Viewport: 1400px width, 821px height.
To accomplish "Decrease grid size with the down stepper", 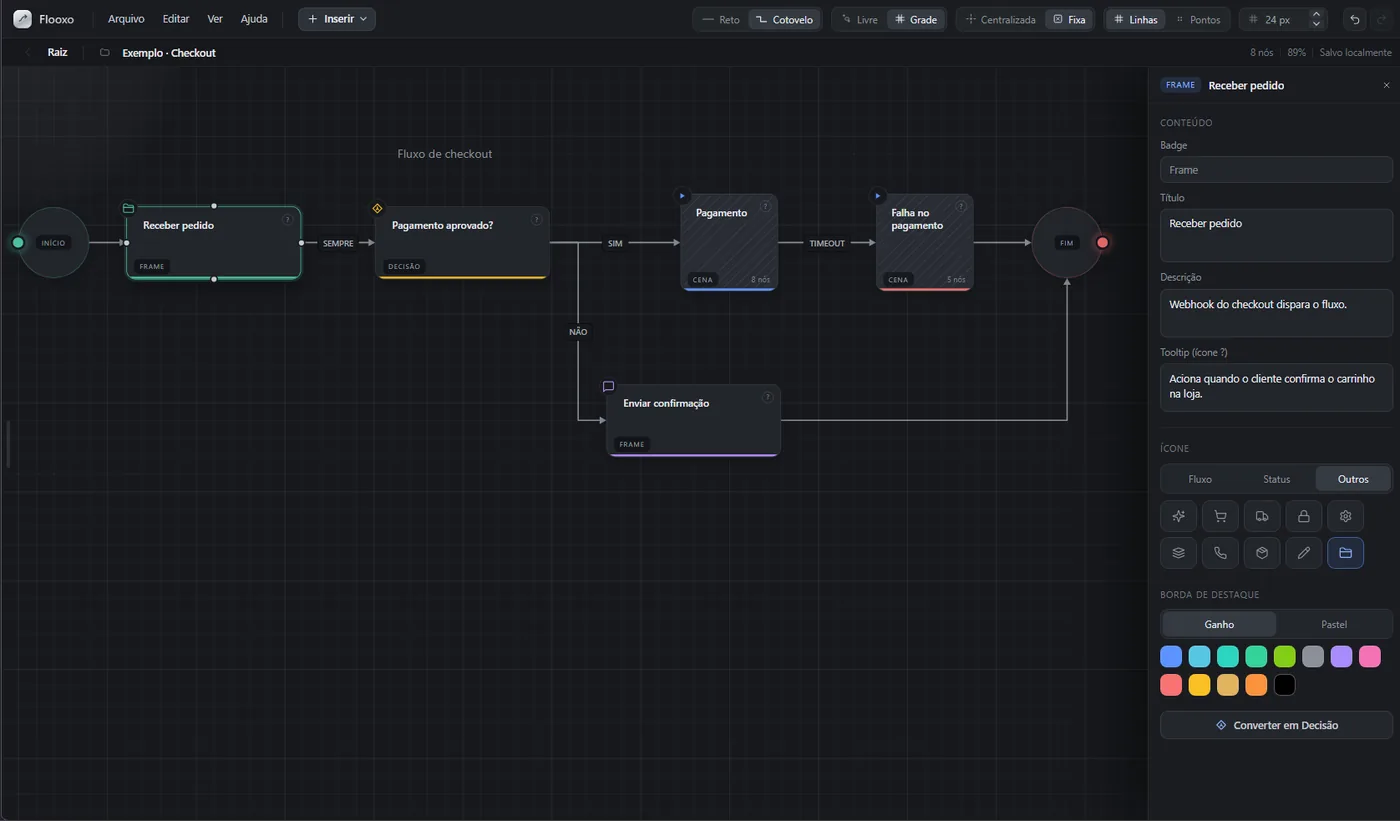I will pyautogui.click(x=1316, y=24).
